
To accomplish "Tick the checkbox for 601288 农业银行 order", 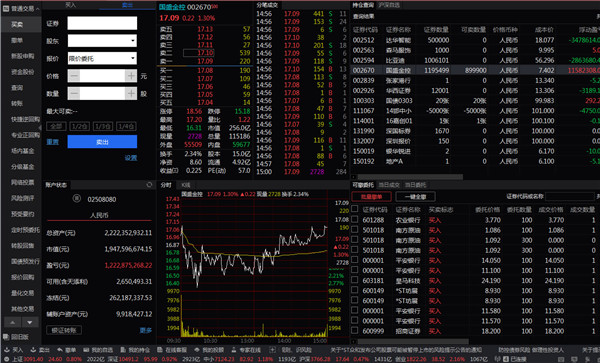I will pyautogui.click(x=355, y=220).
